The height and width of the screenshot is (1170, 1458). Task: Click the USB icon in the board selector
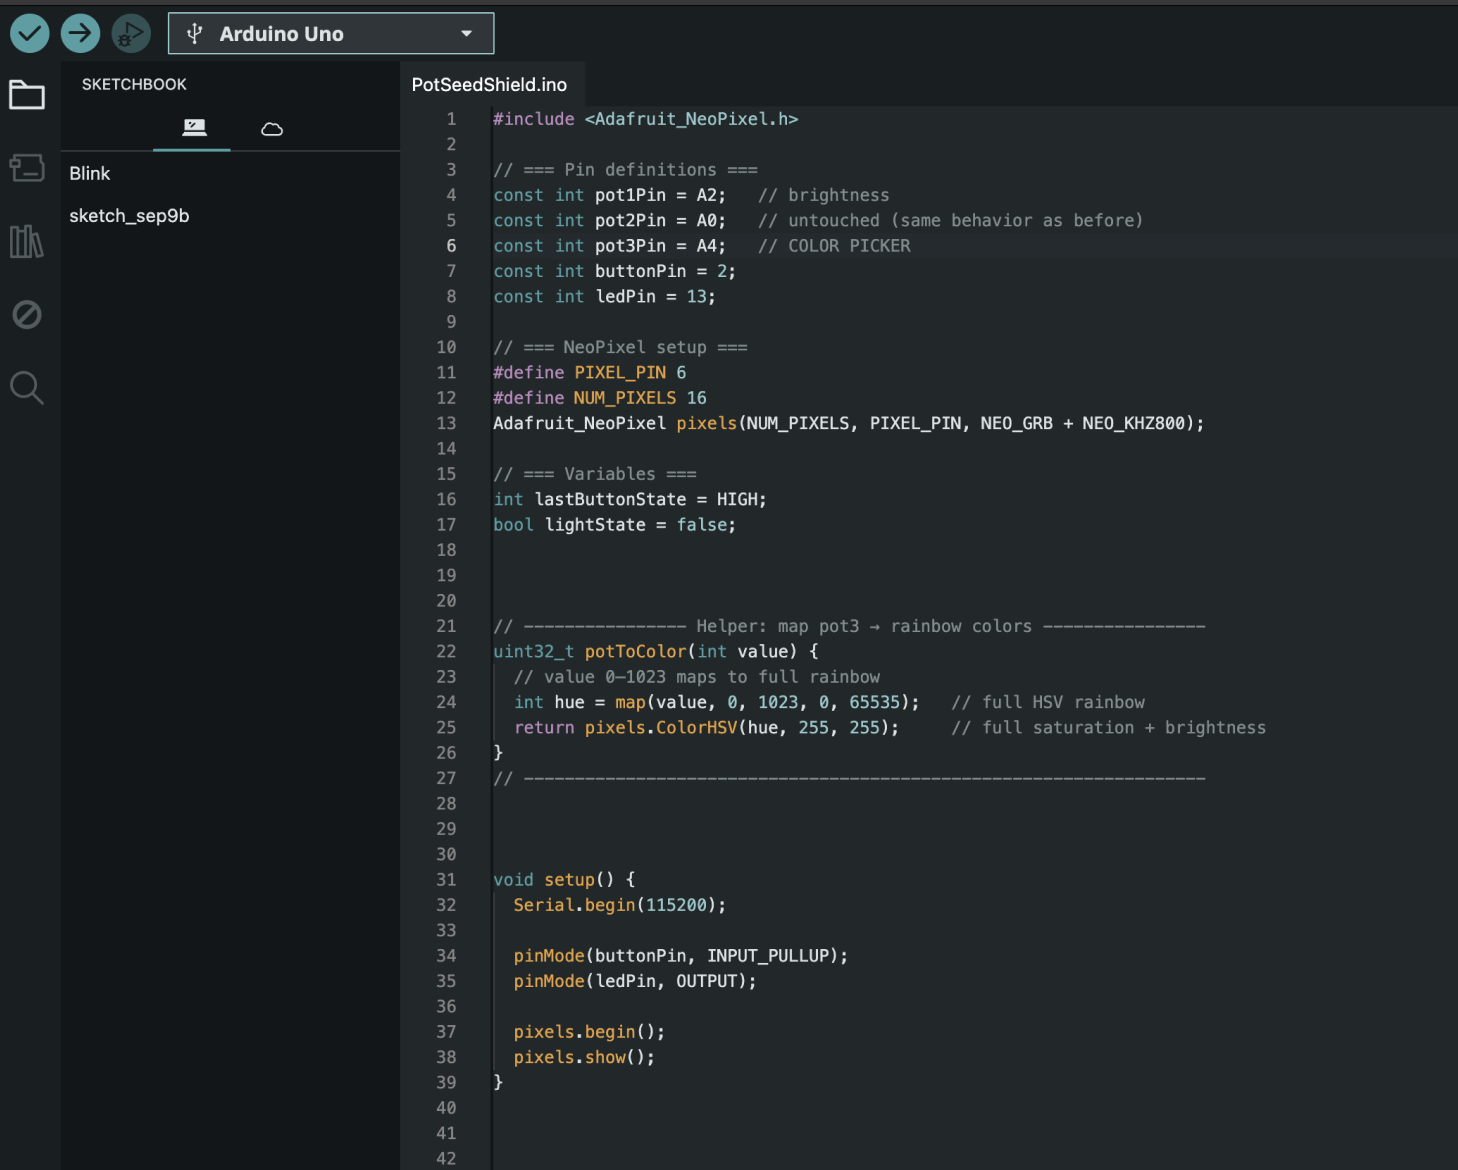coord(195,34)
